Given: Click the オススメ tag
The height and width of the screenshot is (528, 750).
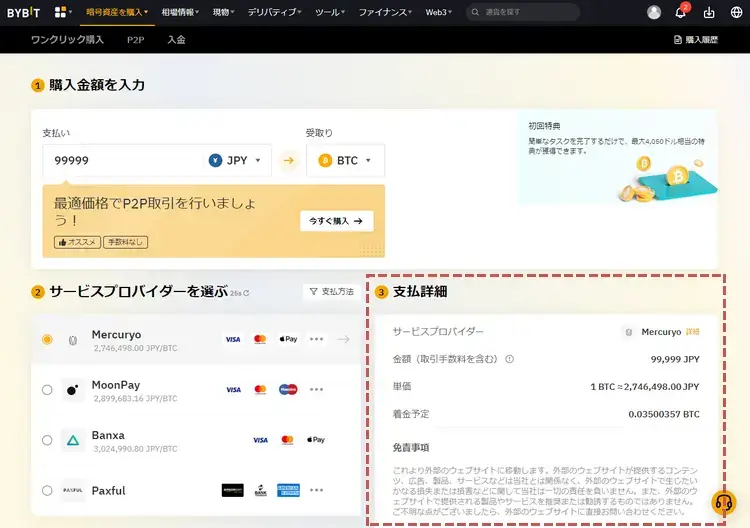Looking at the screenshot, I should click(x=77, y=242).
